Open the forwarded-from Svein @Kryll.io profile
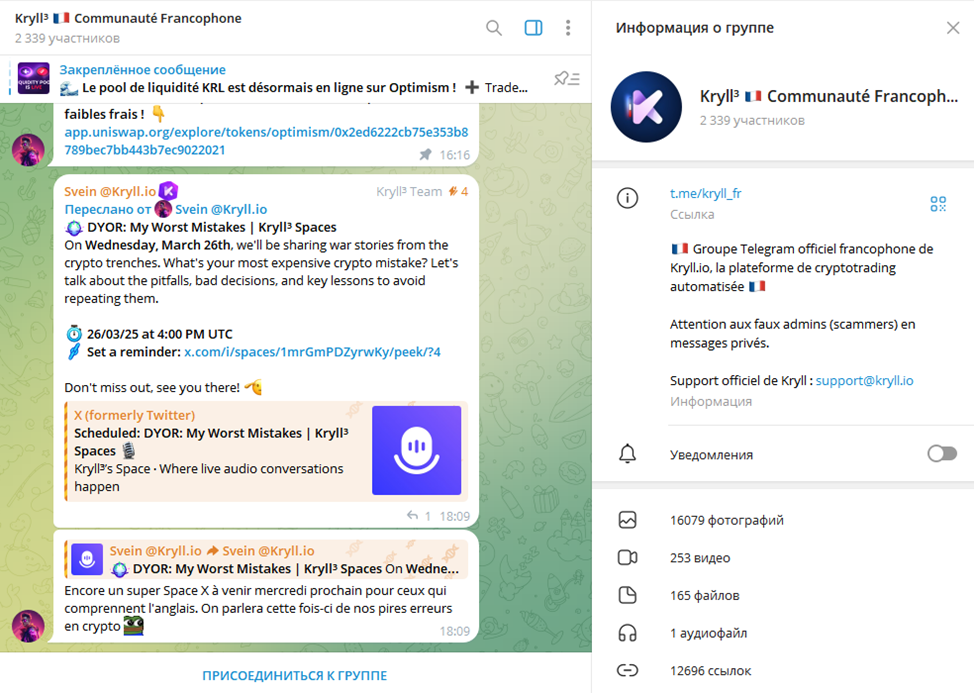The height and width of the screenshot is (693, 974). click(x=221, y=209)
